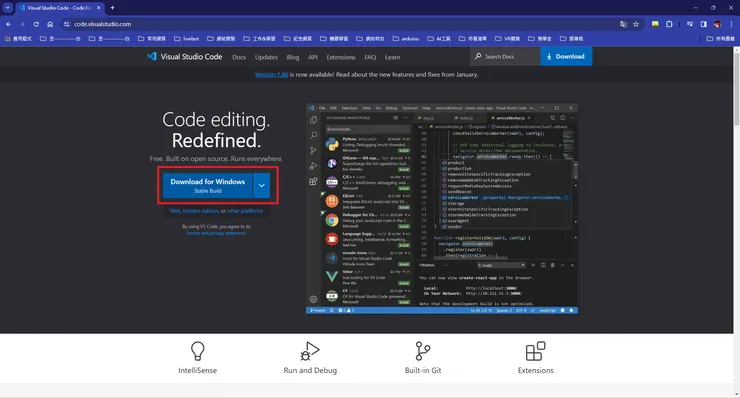Open the Apps shortcut in bookmarks bar

[x=18, y=39]
